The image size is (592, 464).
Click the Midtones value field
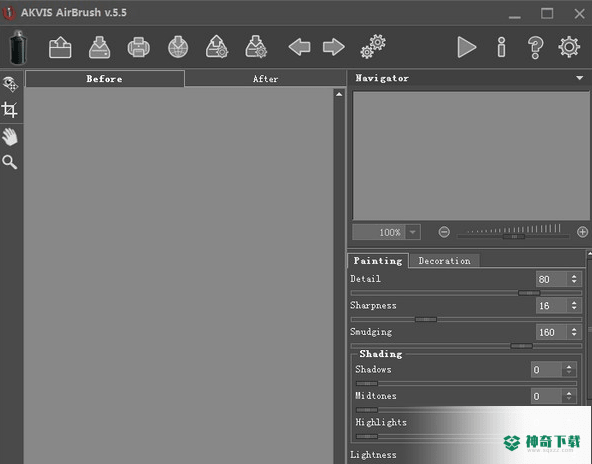[x=546, y=396]
